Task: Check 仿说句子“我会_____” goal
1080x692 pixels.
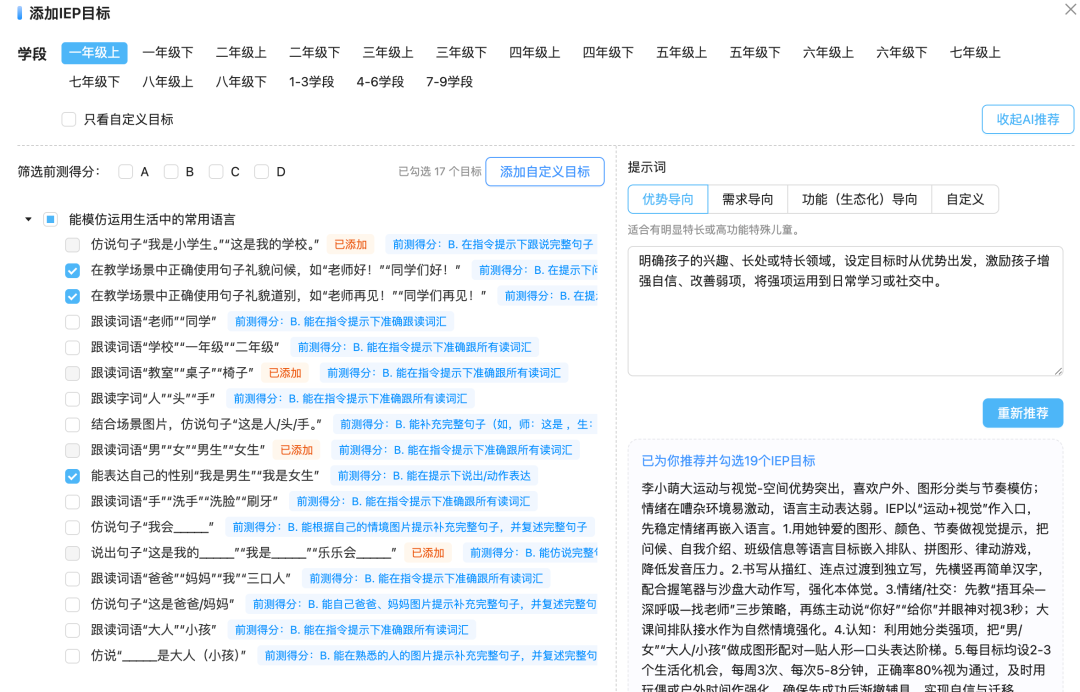Action: (72, 527)
